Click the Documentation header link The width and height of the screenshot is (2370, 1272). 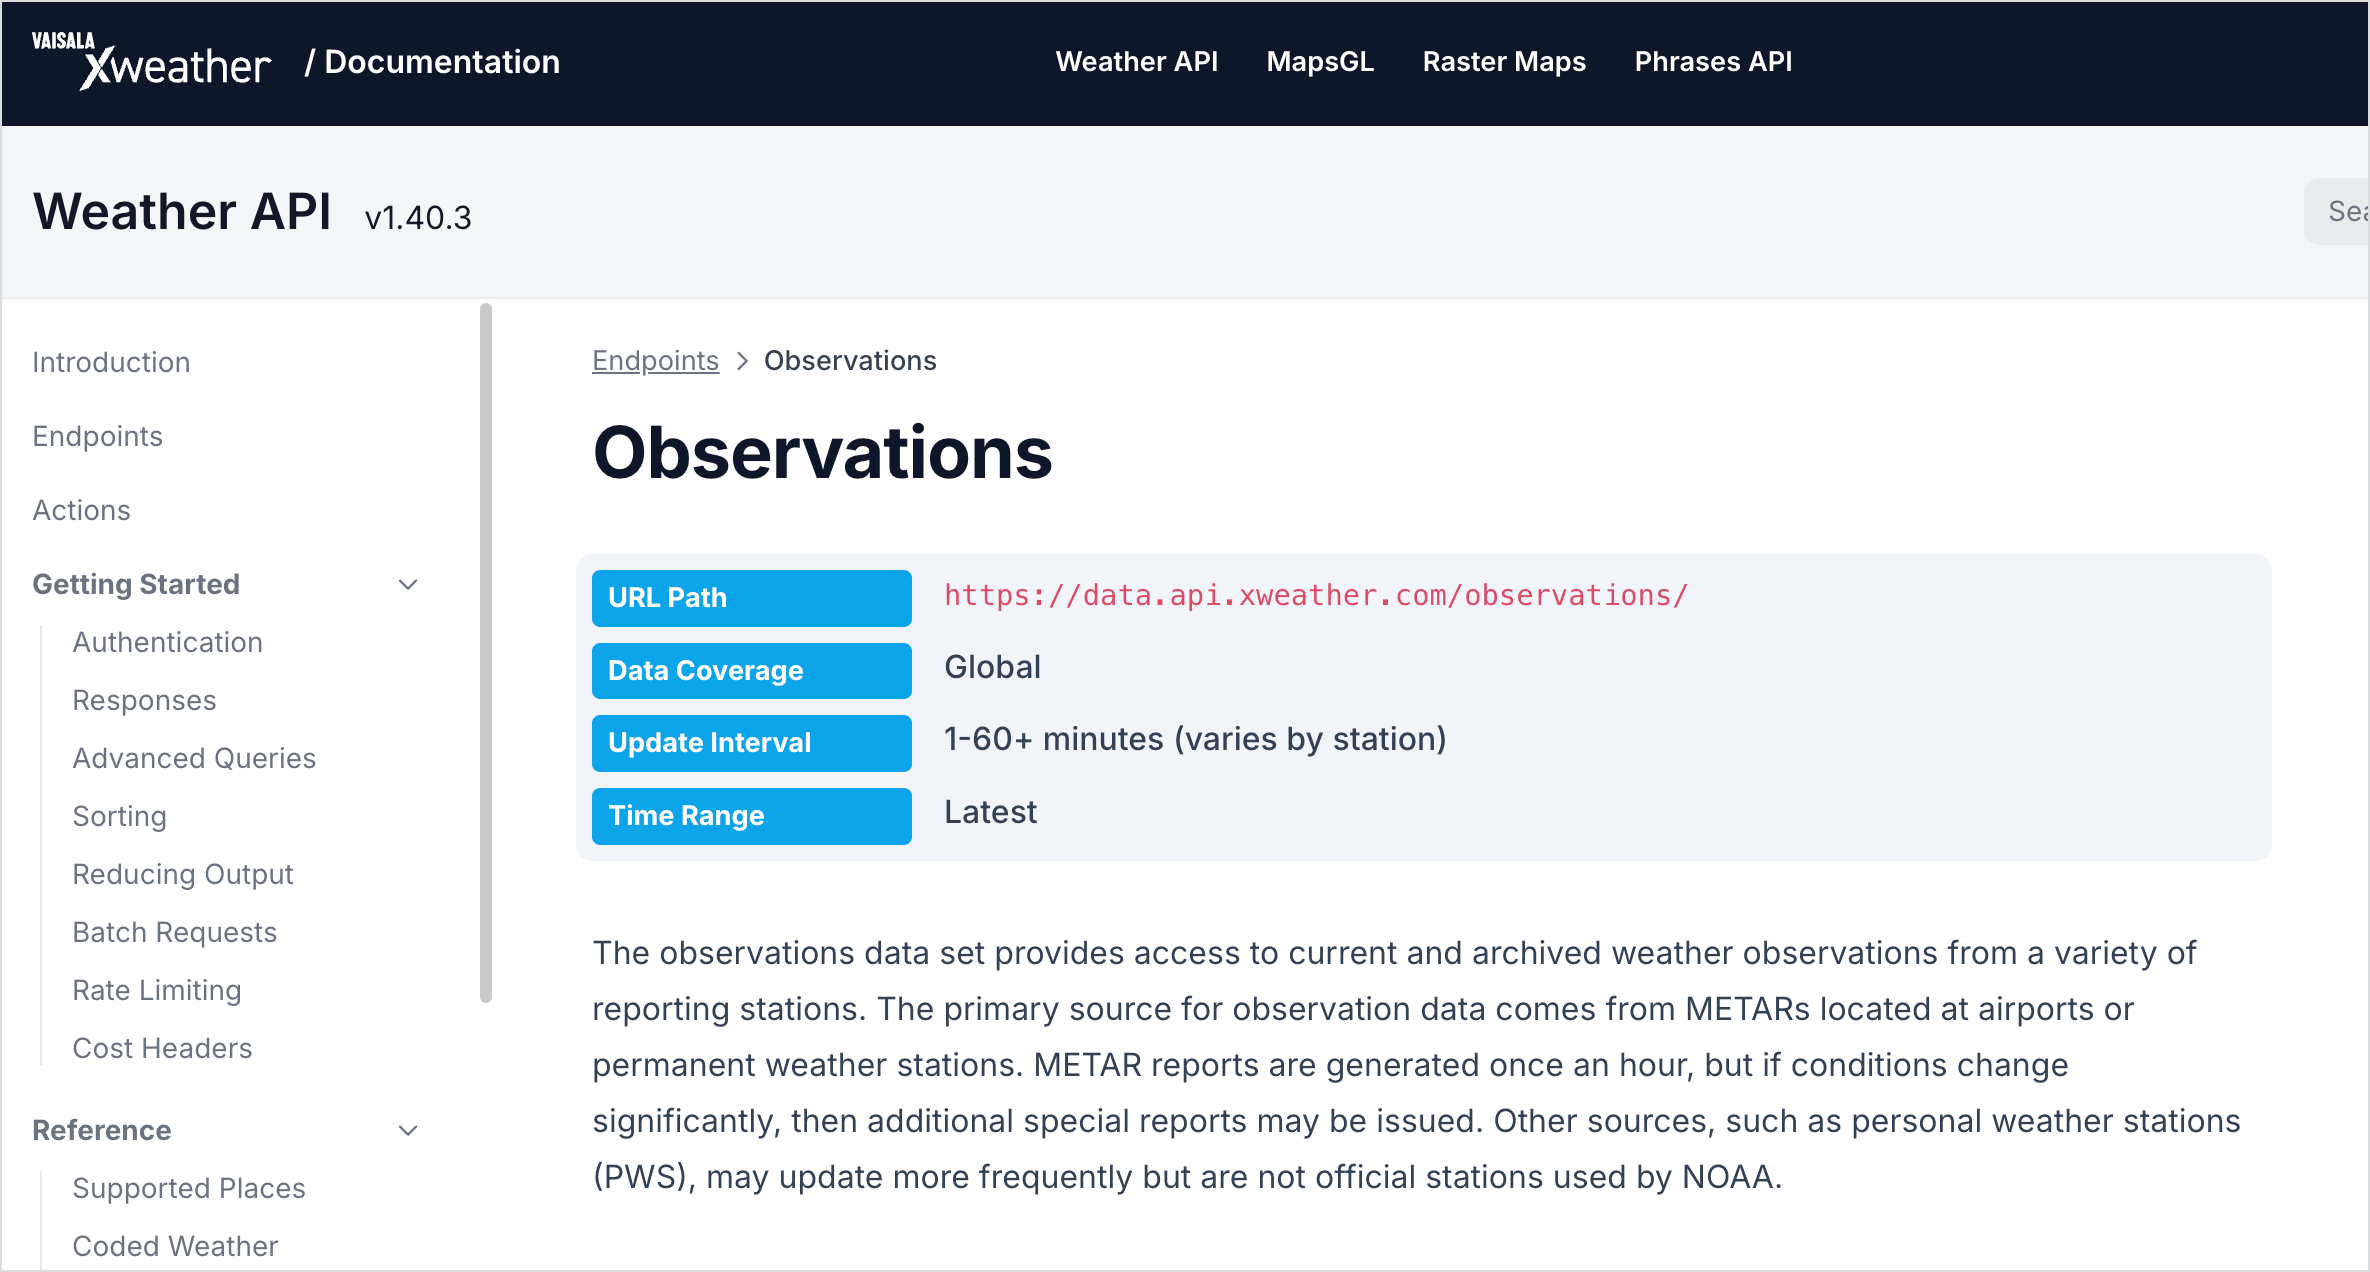coord(432,62)
